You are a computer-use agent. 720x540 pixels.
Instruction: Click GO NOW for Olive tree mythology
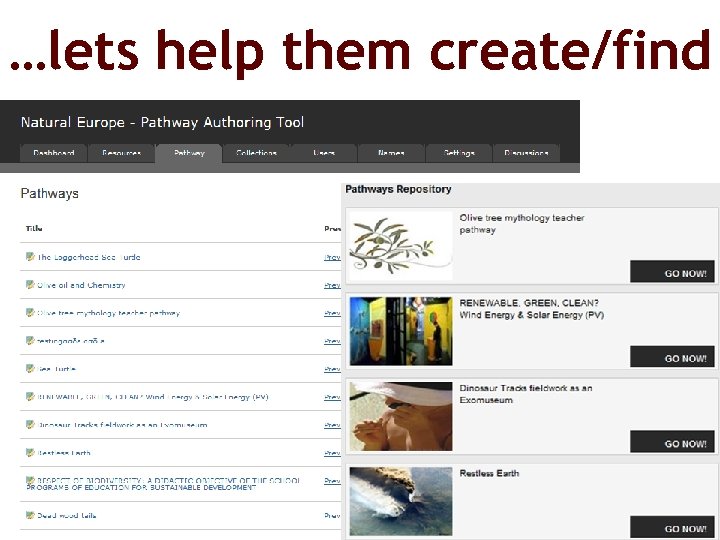tap(672, 272)
